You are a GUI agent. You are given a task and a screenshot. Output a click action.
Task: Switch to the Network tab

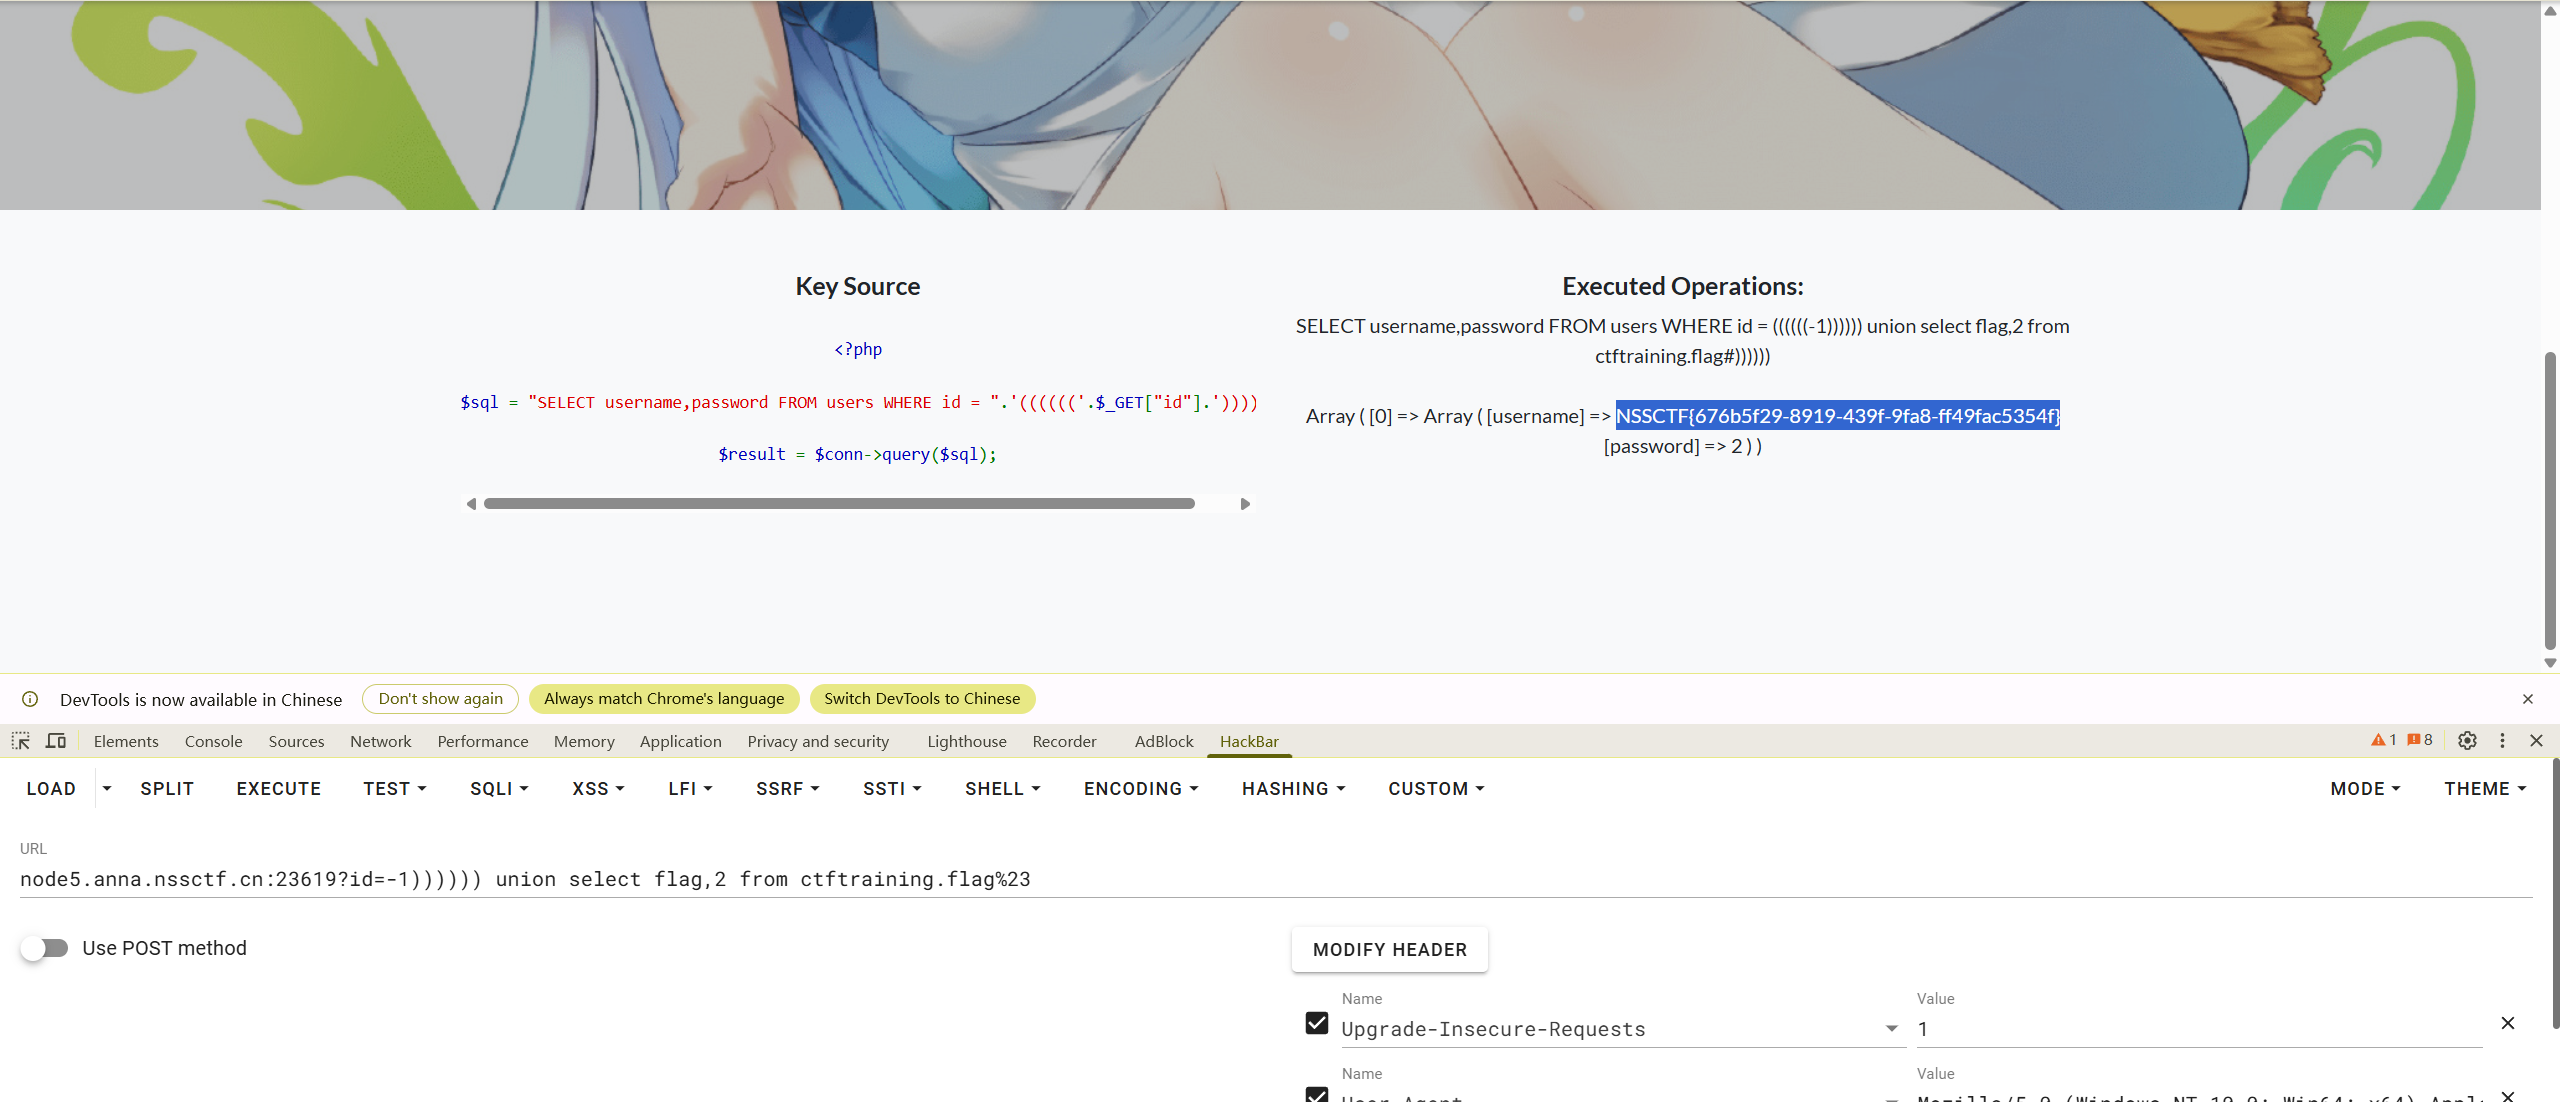click(380, 741)
